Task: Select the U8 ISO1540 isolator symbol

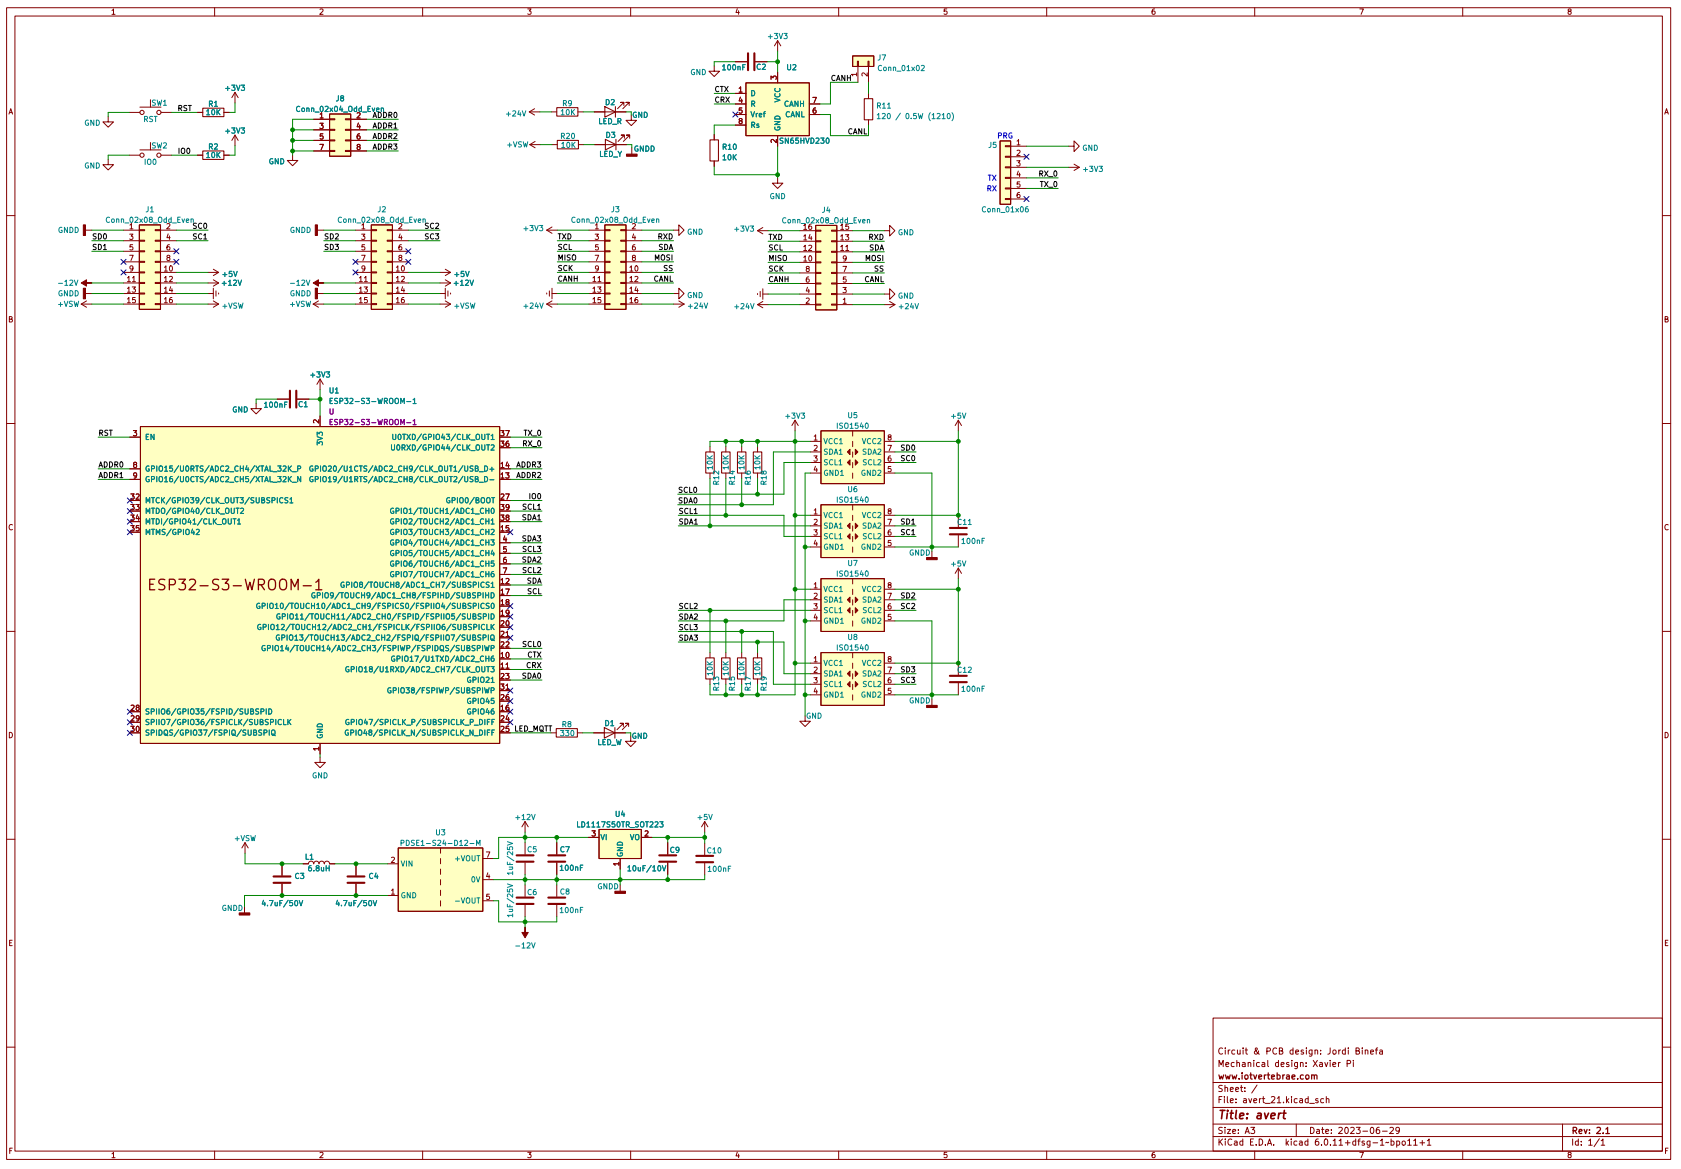Action: pos(852,679)
